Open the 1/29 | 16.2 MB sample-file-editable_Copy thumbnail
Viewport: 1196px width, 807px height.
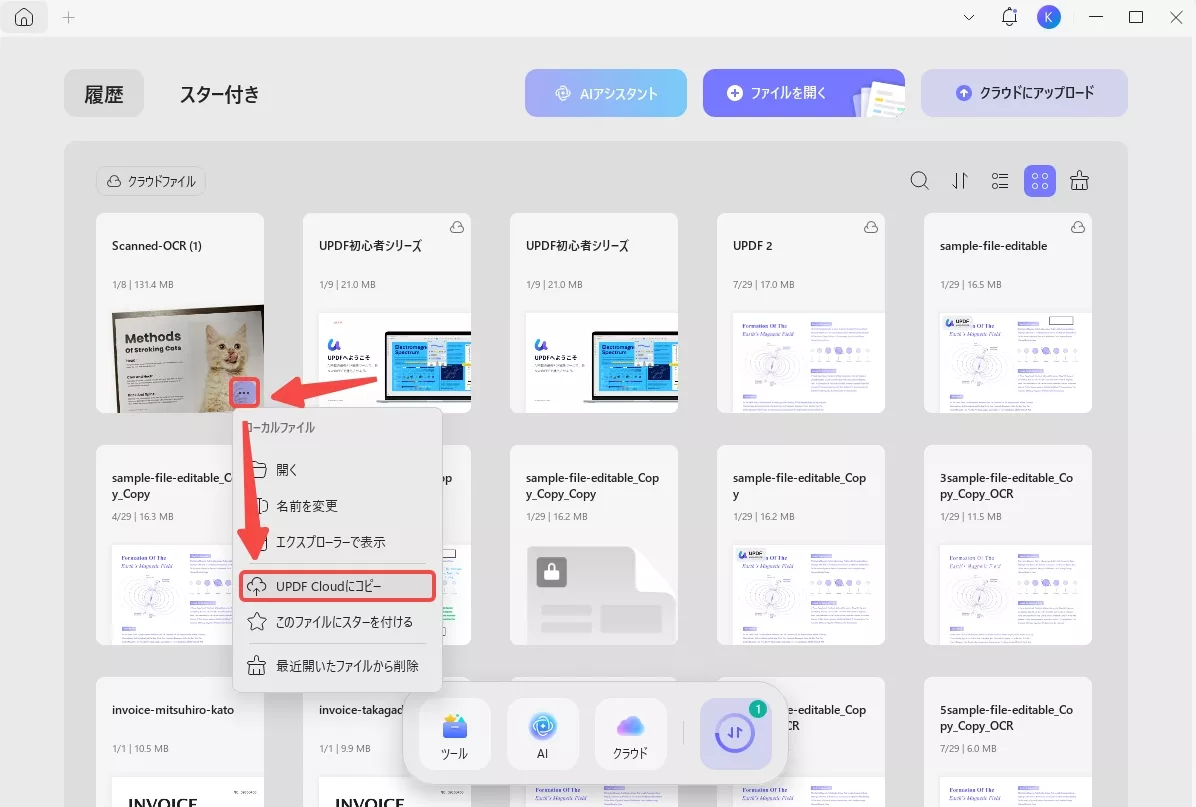click(809, 595)
